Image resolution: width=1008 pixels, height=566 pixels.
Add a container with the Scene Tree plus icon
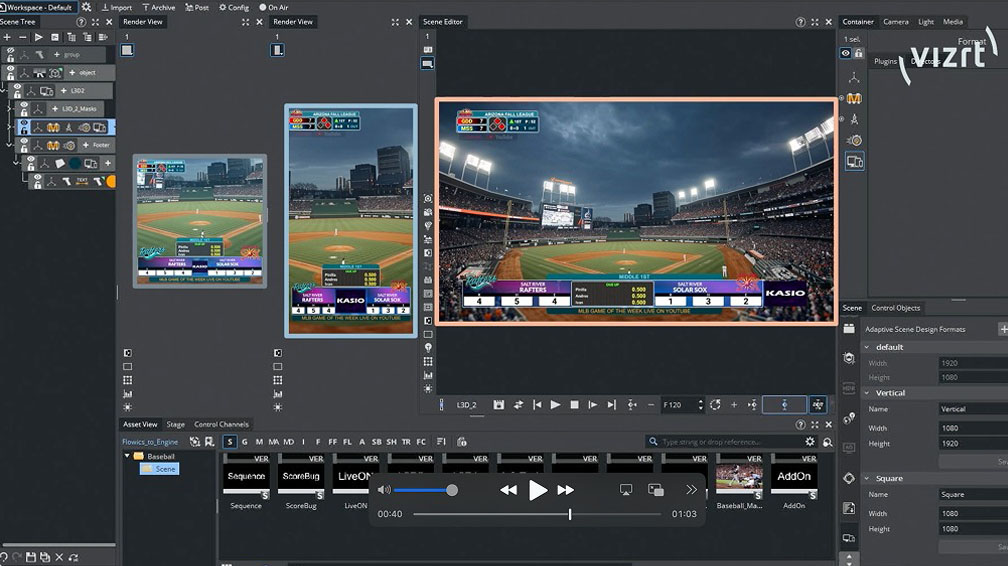[x=7, y=37]
